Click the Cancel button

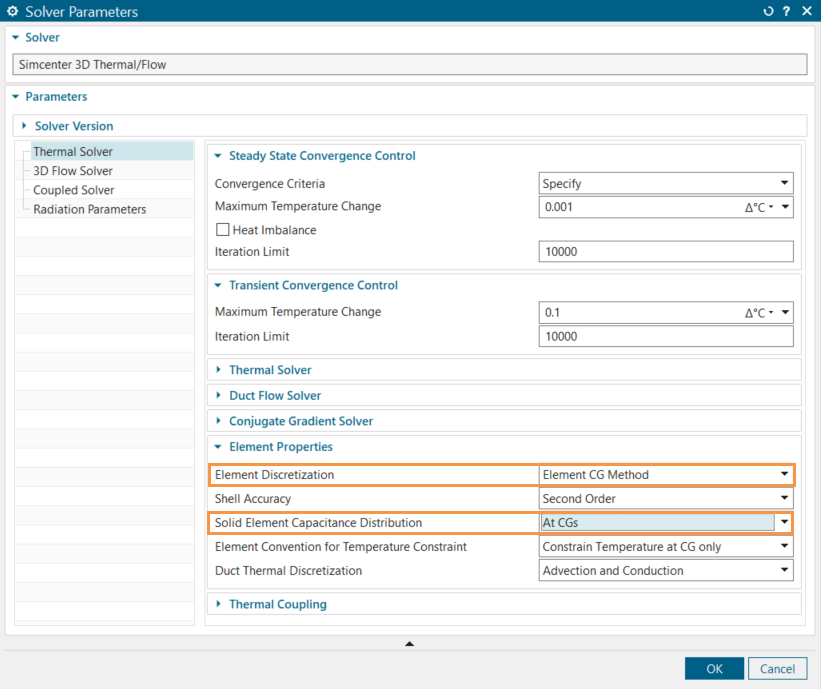click(777, 669)
